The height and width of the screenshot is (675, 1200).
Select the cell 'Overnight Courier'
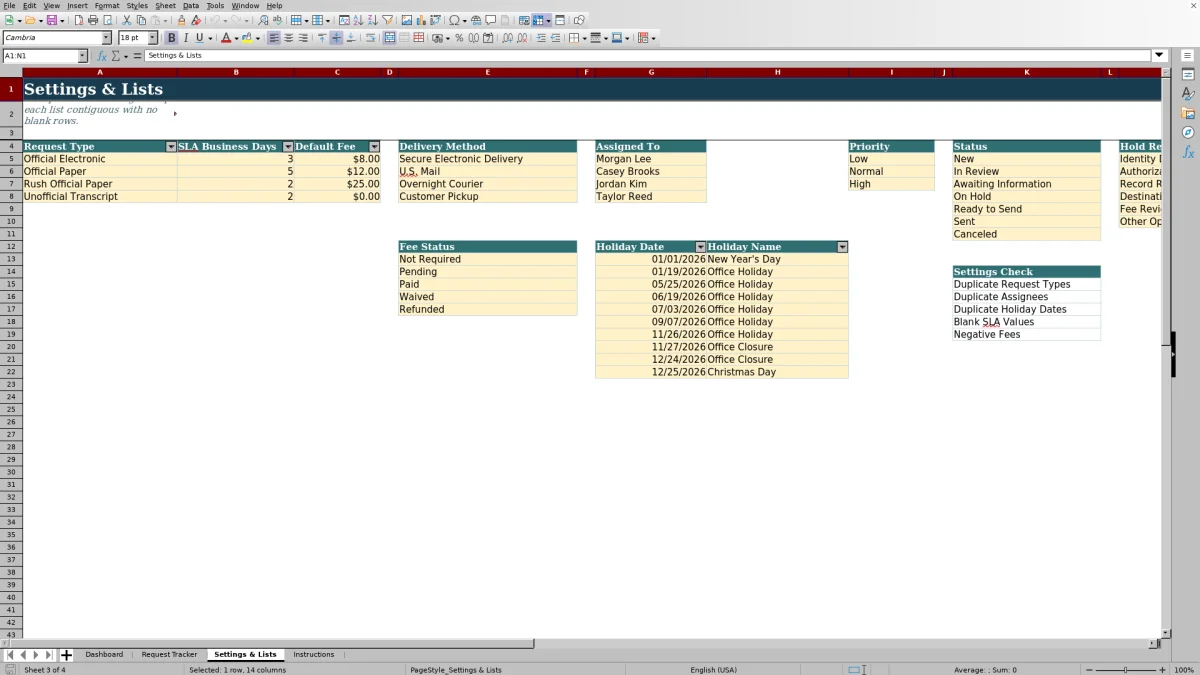[x=488, y=184]
